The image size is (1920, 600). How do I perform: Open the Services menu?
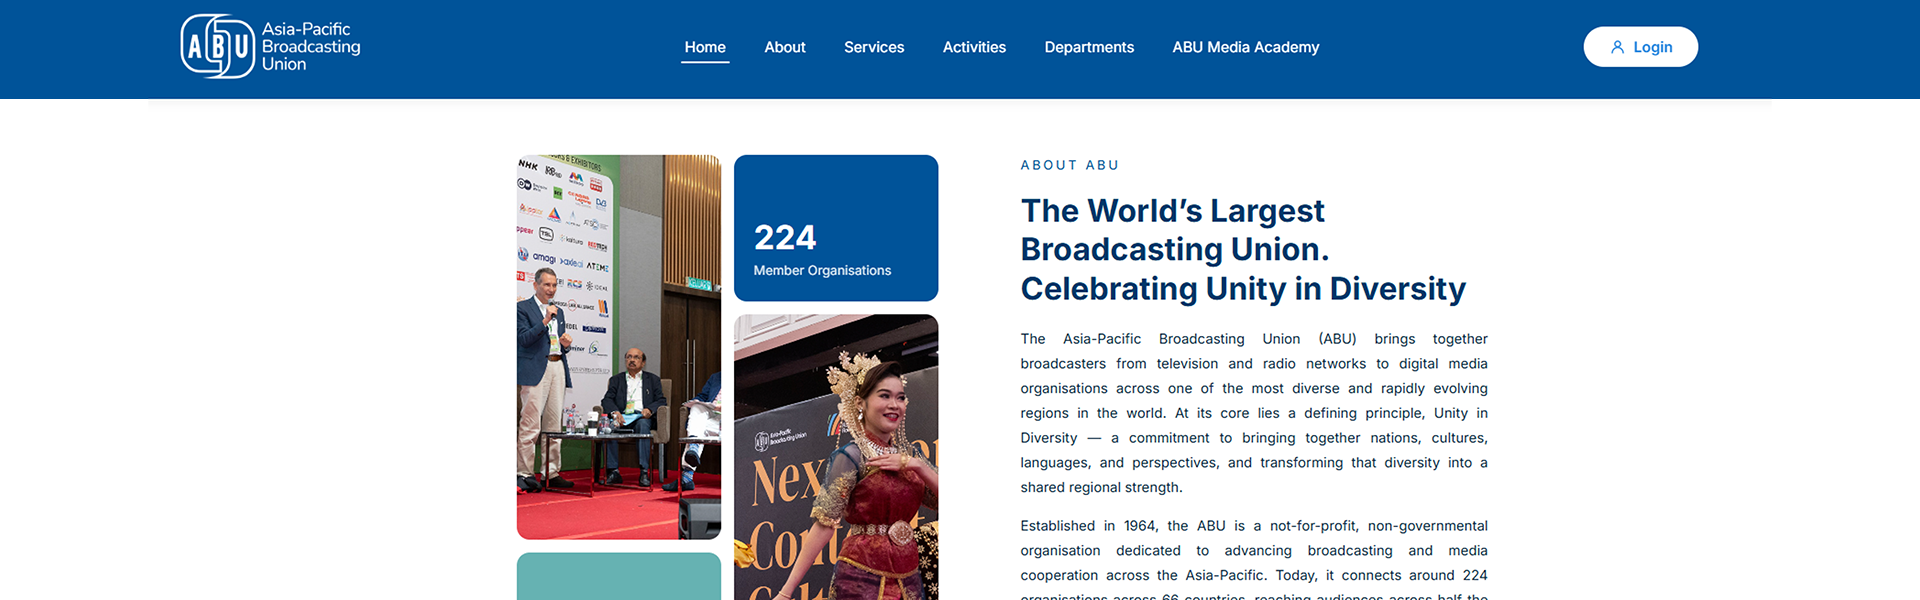(874, 47)
